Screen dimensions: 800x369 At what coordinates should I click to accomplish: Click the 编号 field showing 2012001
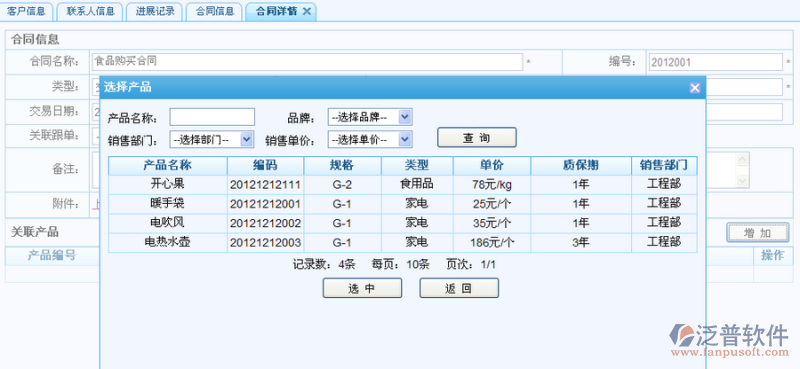(x=715, y=62)
